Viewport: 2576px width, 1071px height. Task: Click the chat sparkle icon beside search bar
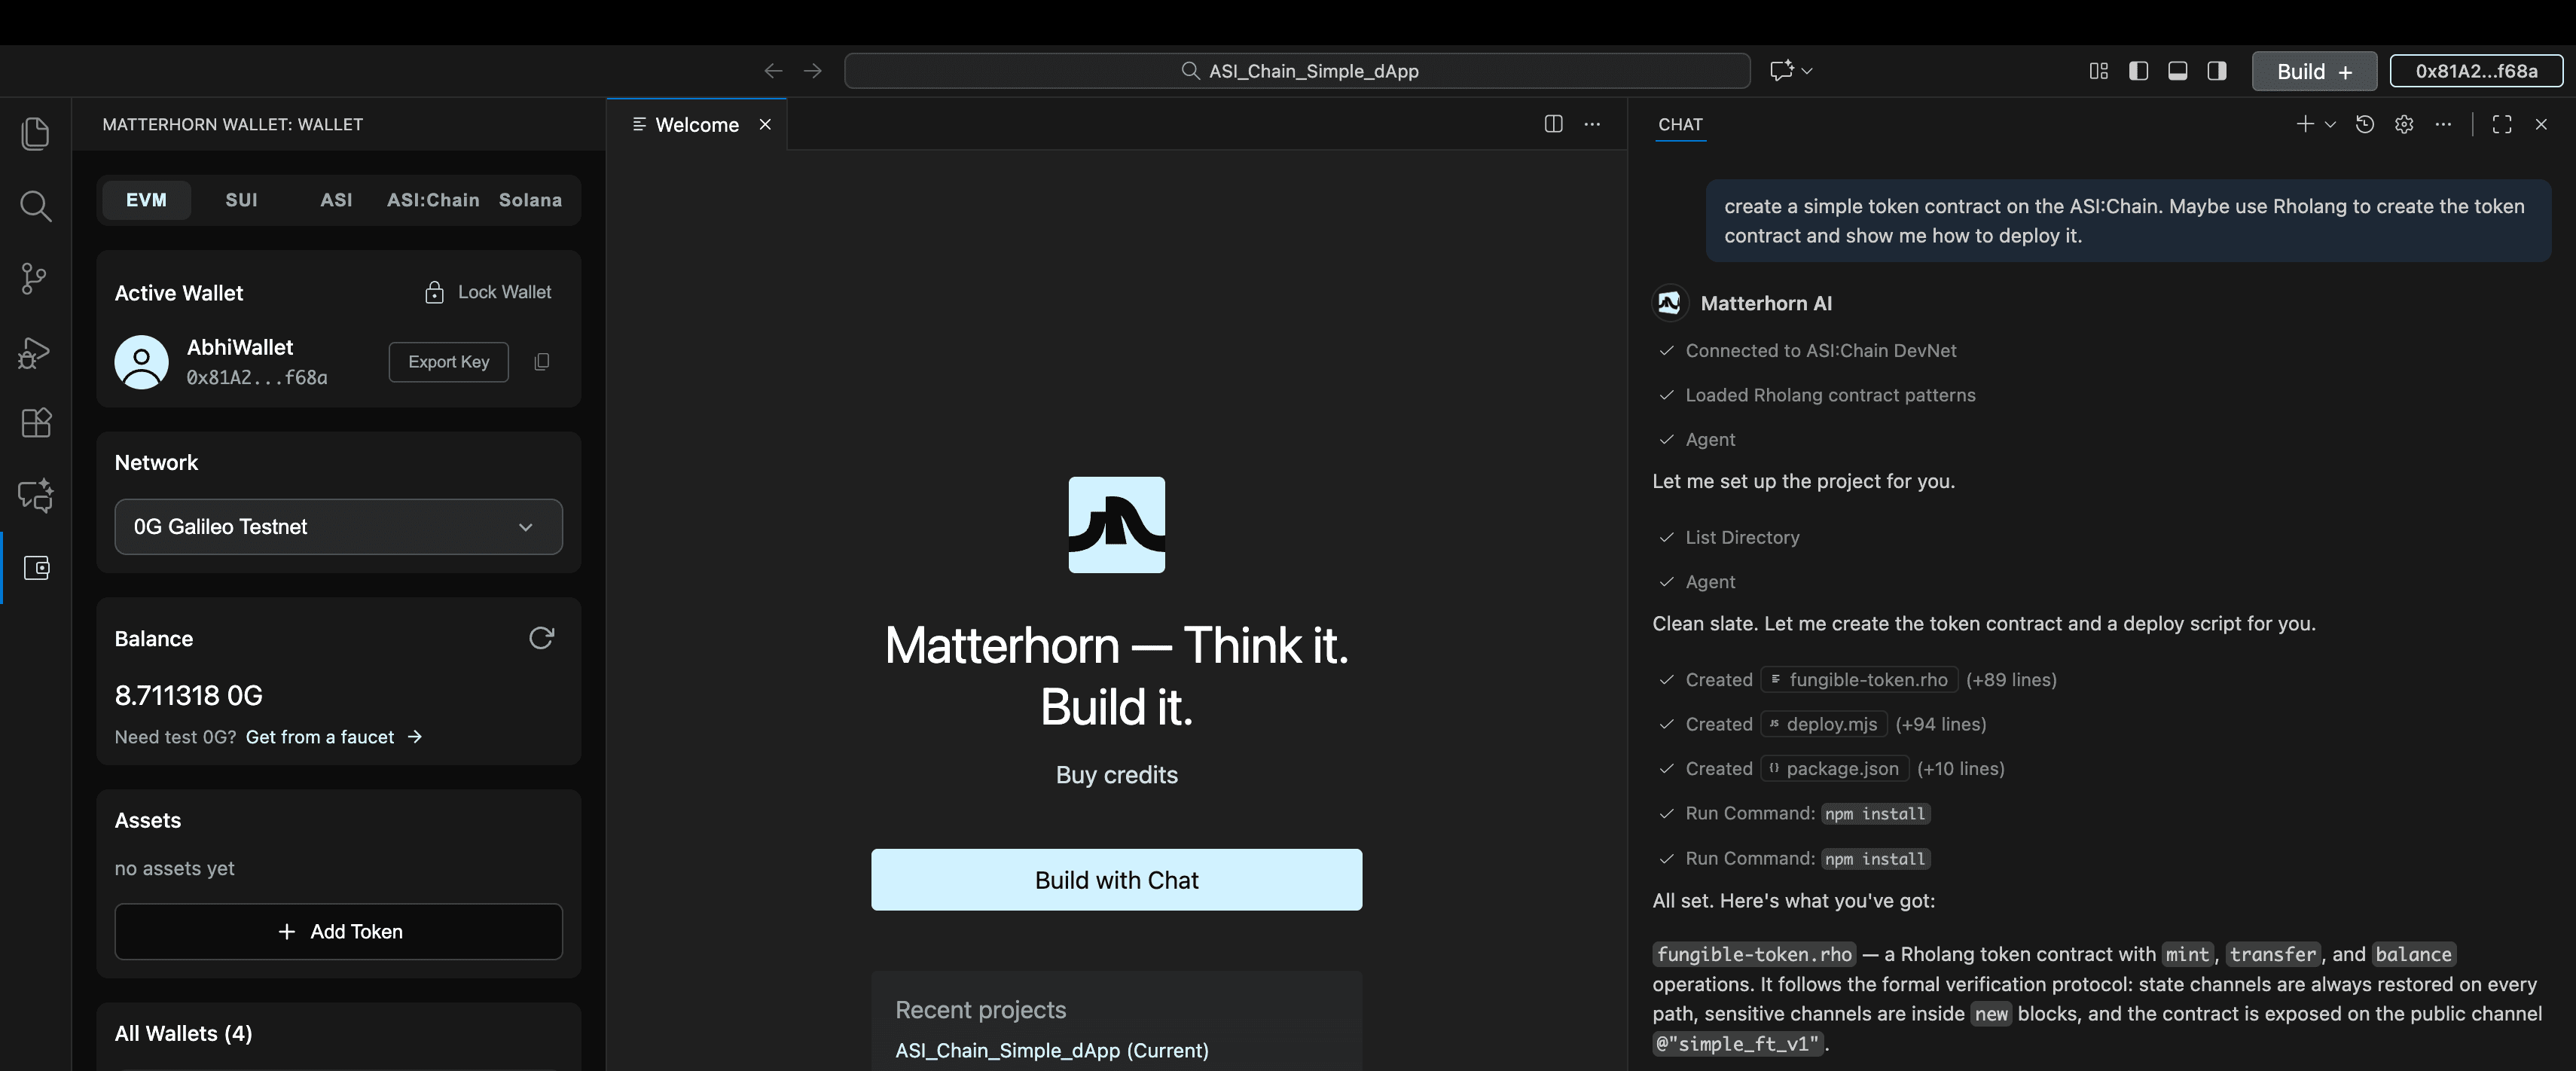point(1781,71)
